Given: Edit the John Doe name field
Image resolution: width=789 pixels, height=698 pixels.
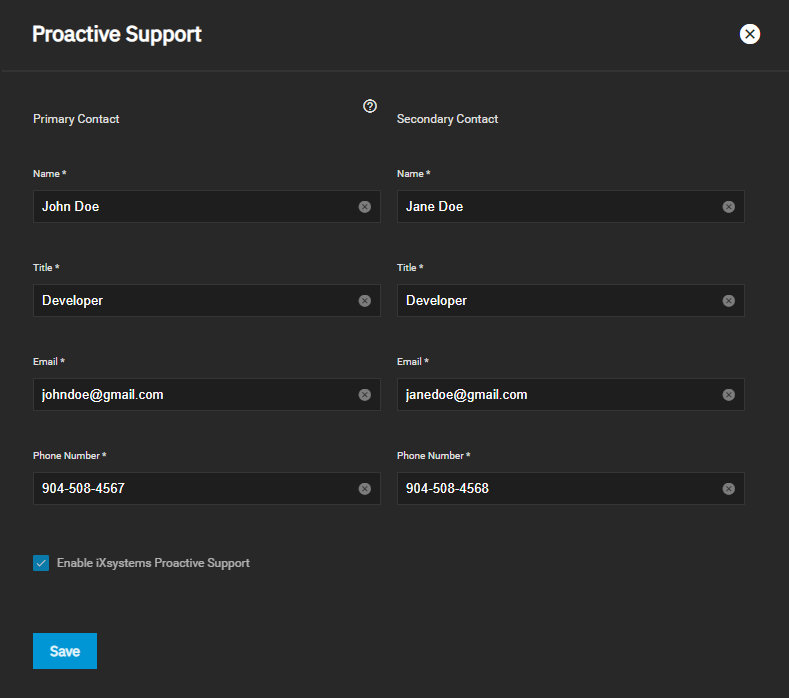Looking at the screenshot, I should 190,207.
